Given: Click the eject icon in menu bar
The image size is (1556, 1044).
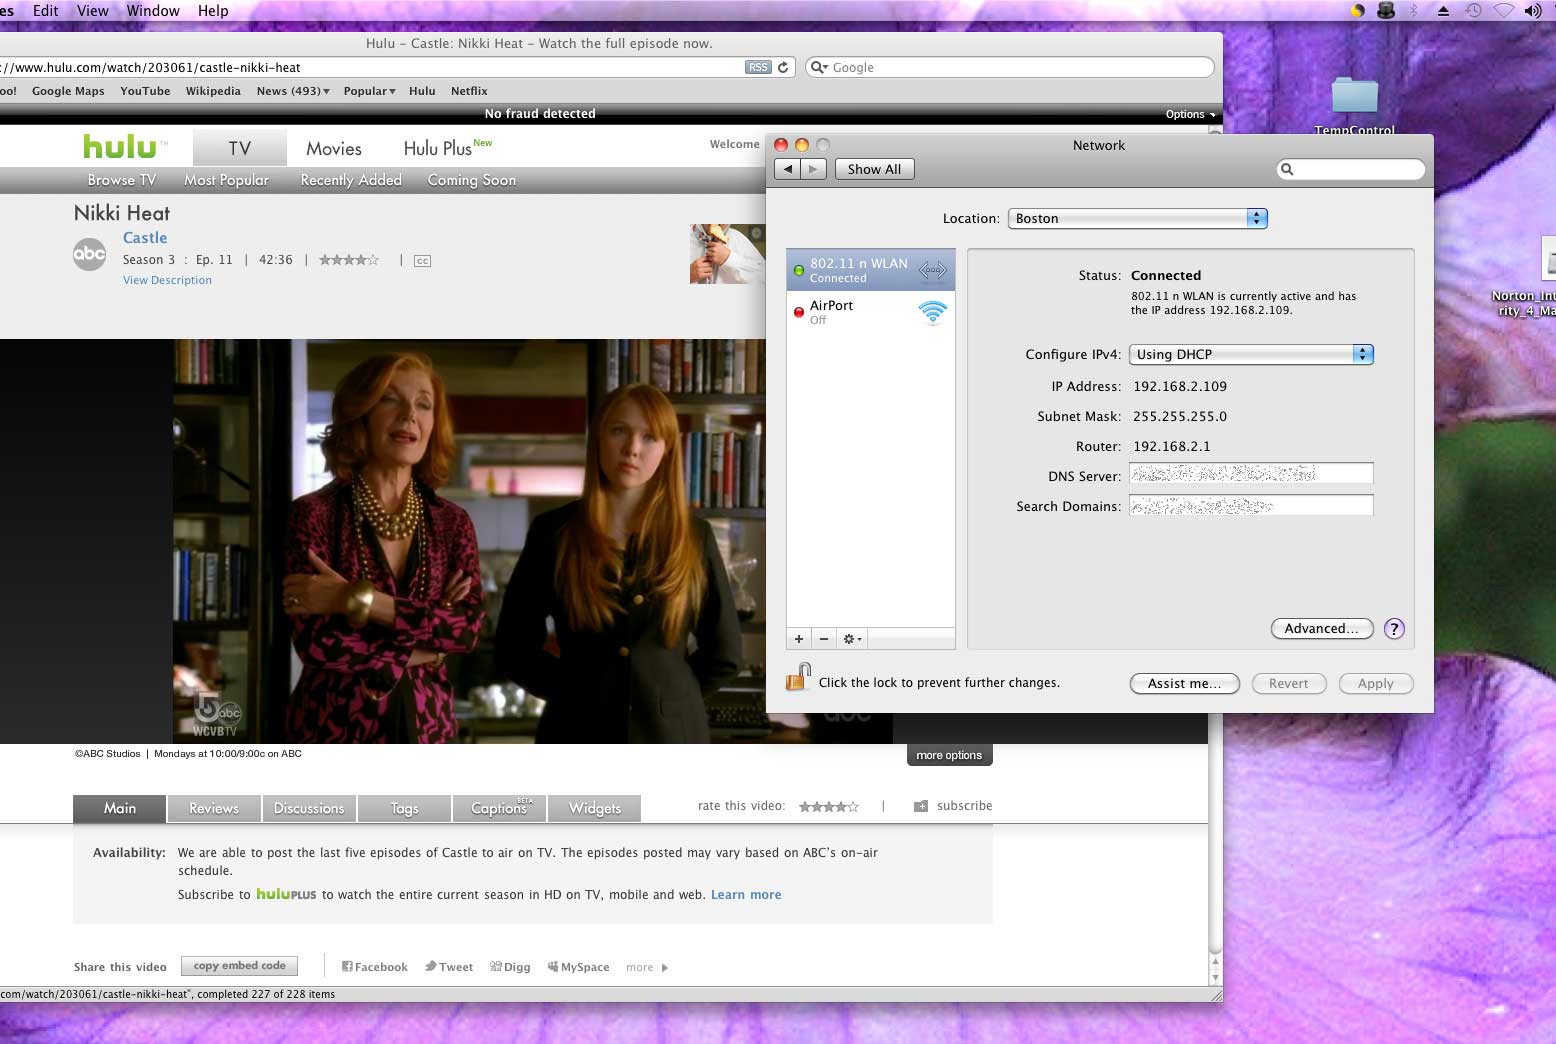Looking at the screenshot, I should 1443,11.
